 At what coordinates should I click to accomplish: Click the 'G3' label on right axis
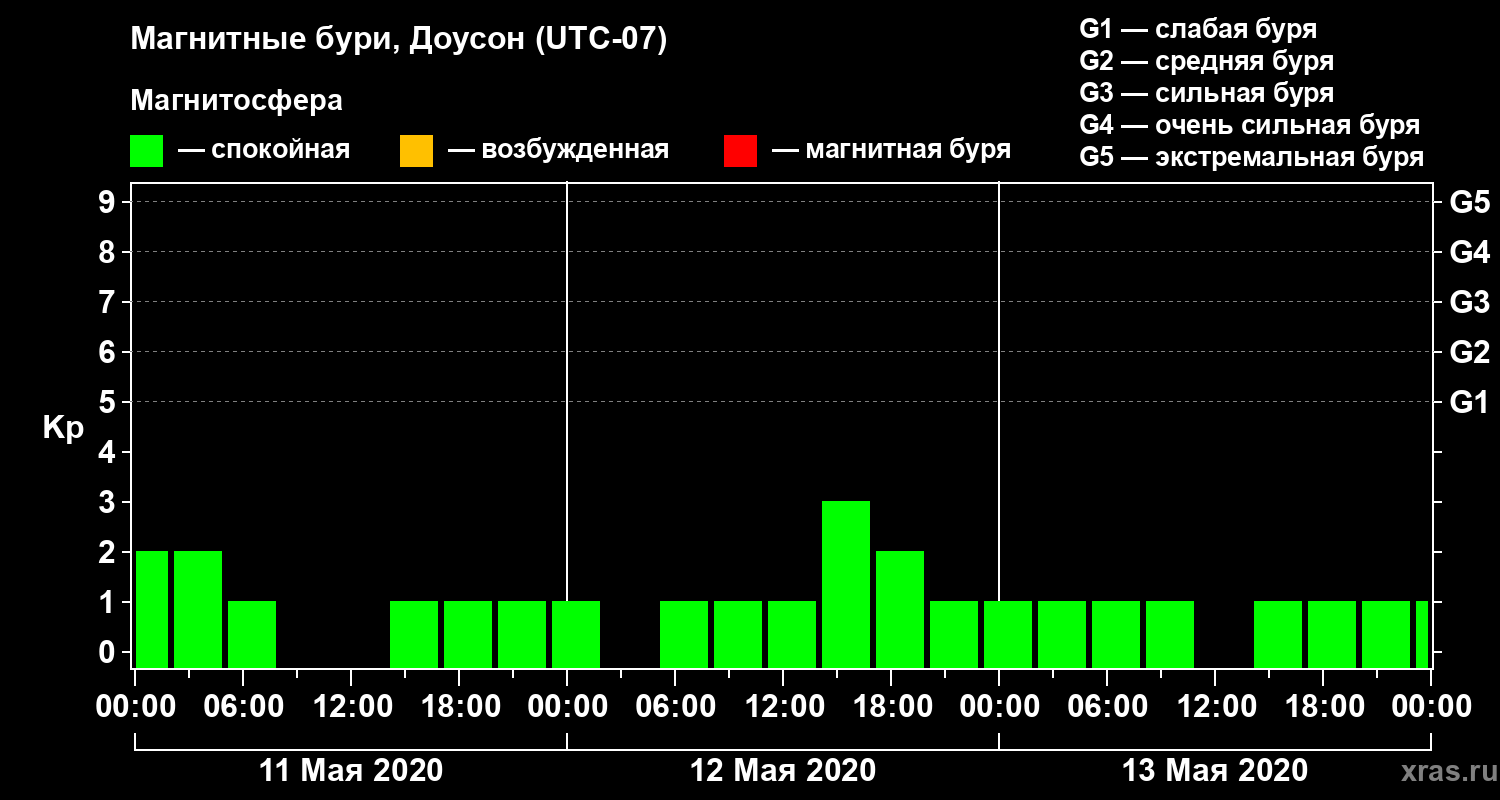(1469, 302)
